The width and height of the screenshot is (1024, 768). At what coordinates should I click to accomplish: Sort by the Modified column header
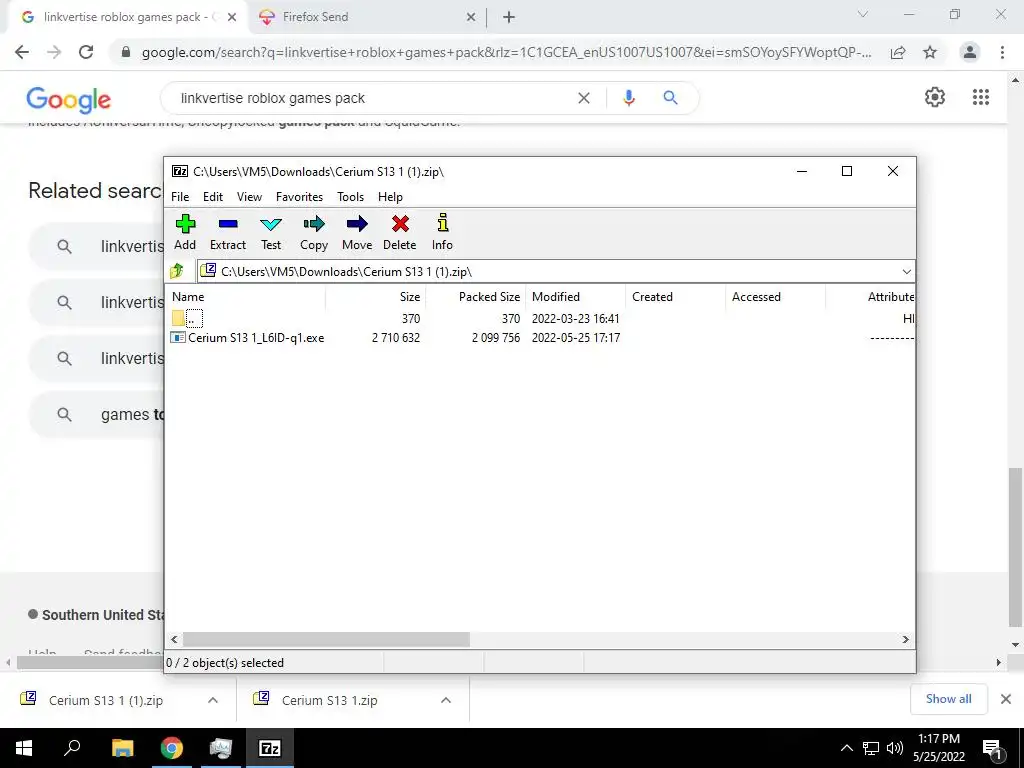pyautogui.click(x=575, y=296)
